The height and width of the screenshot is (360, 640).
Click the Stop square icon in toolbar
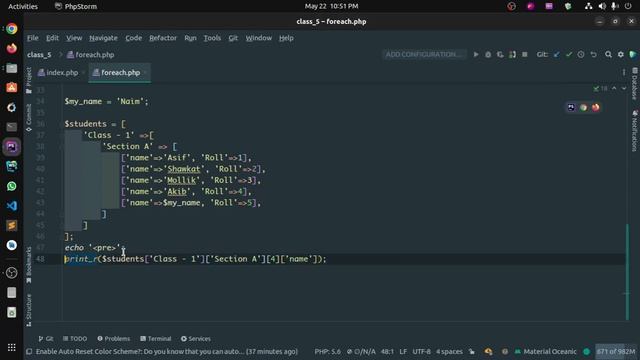click(x=524, y=54)
